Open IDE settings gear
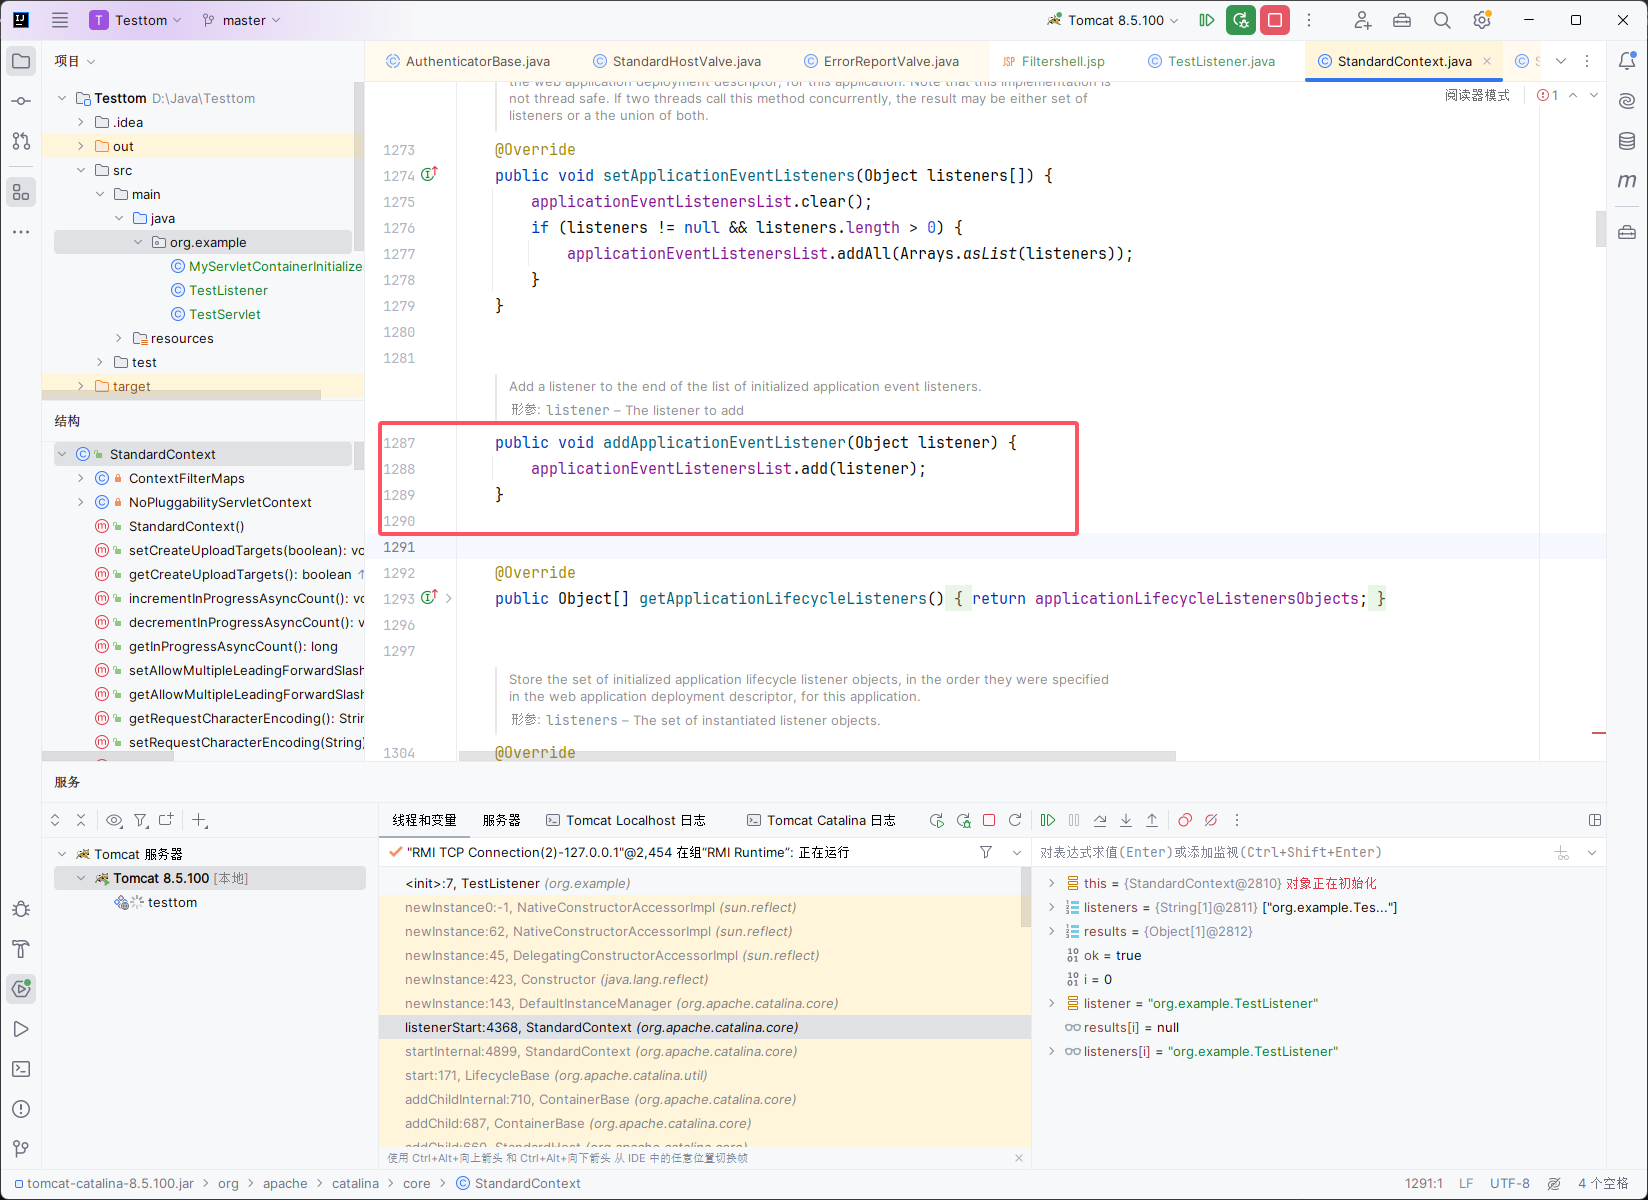The height and width of the screenshot is (1200, 1648). [x=1482, y=20]
